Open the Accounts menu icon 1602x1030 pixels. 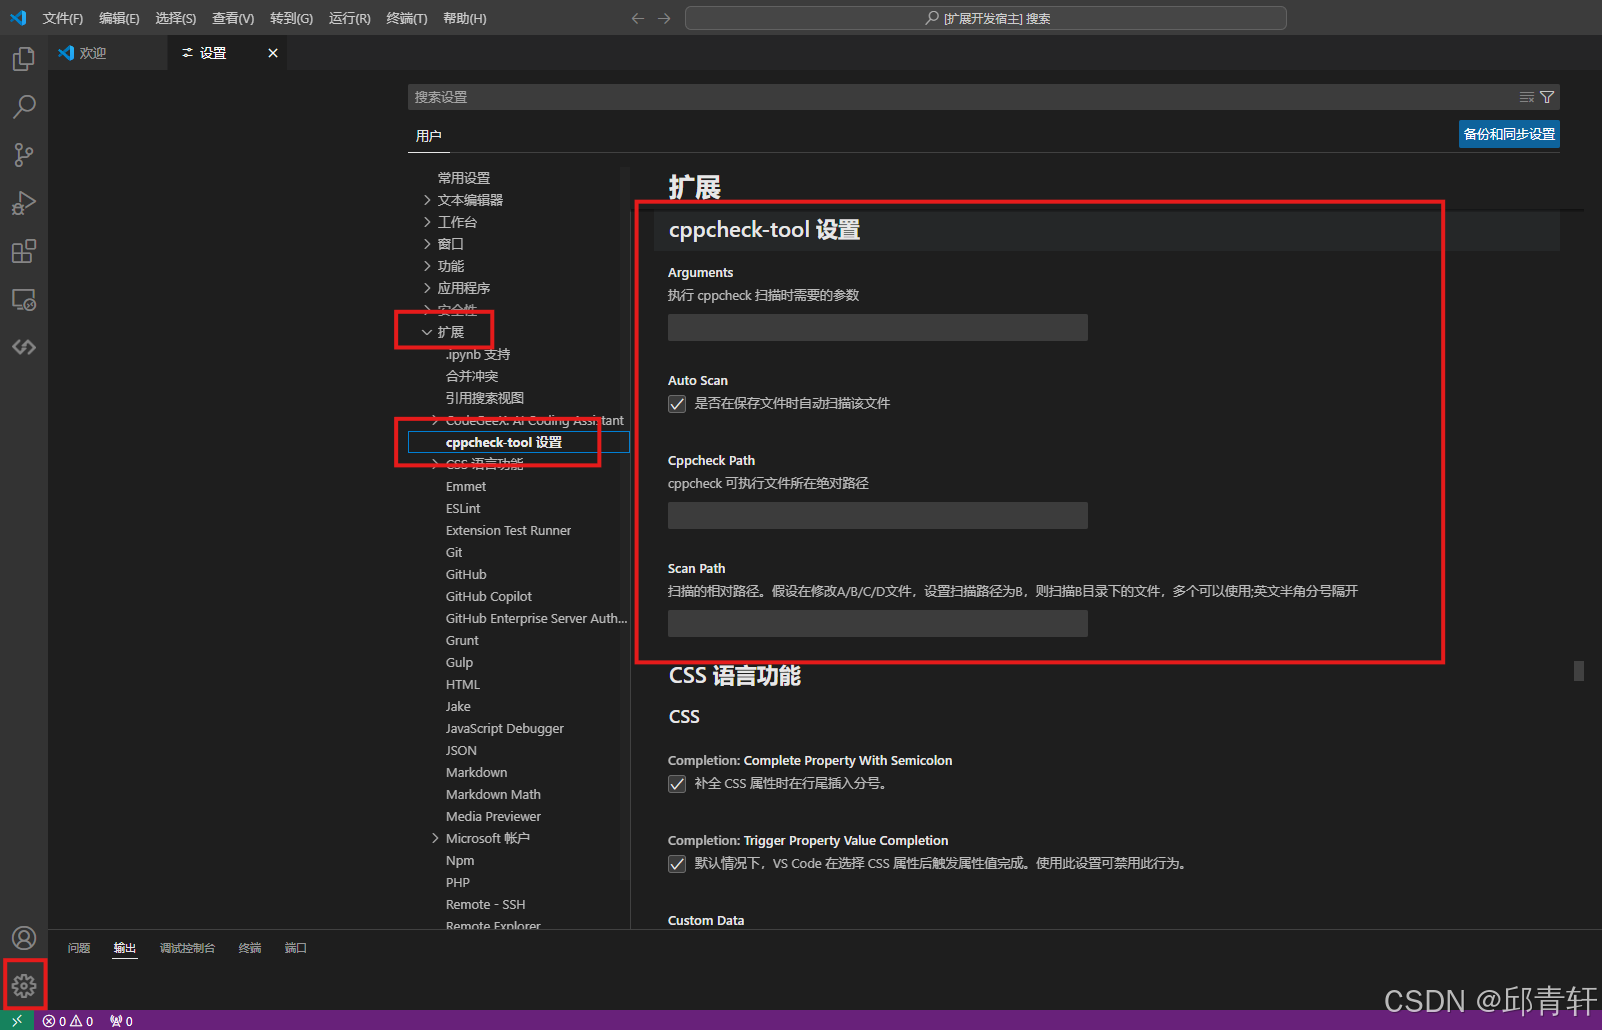tap(24, 938)
